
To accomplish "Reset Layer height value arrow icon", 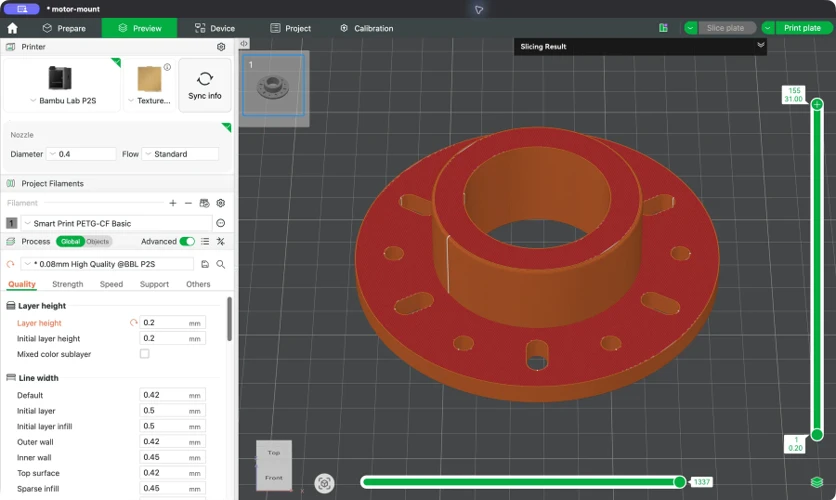I will point(133,322).
